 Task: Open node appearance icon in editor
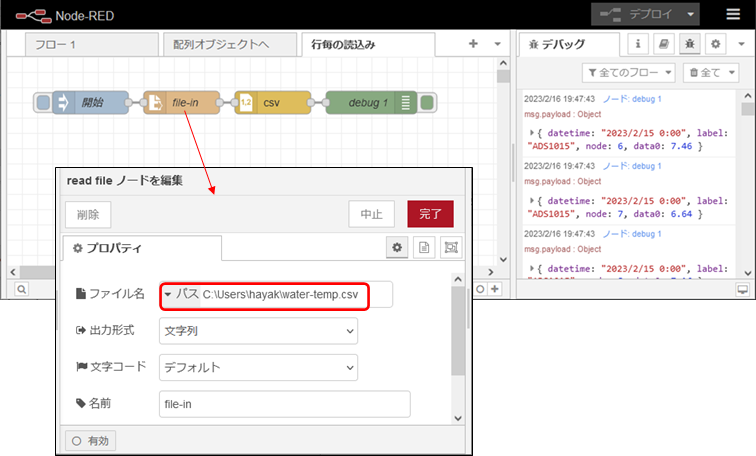(x=450, y=247)
